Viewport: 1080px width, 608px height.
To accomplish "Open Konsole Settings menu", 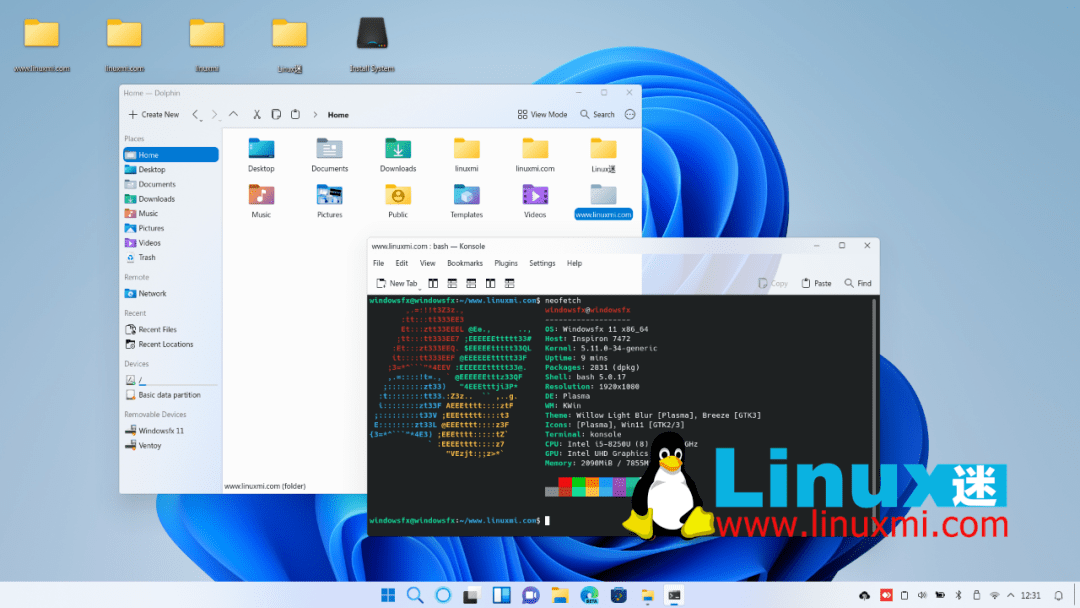I will pyautogui.click(x=542, y=263).
